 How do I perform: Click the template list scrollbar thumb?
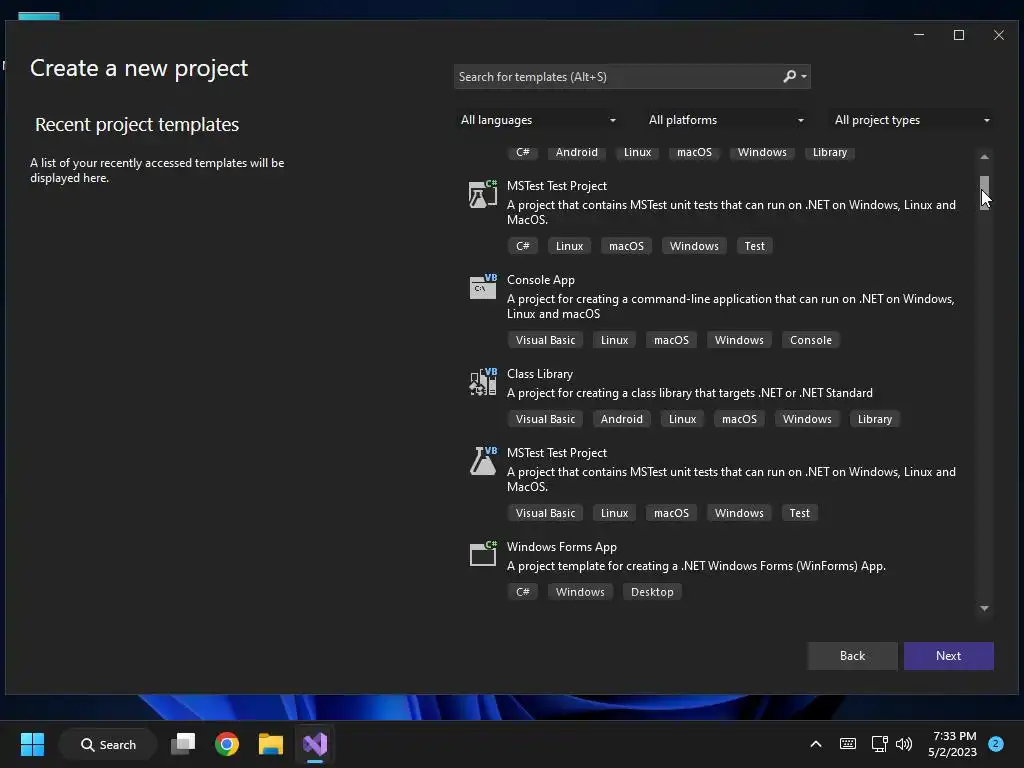tap(984, 192)
